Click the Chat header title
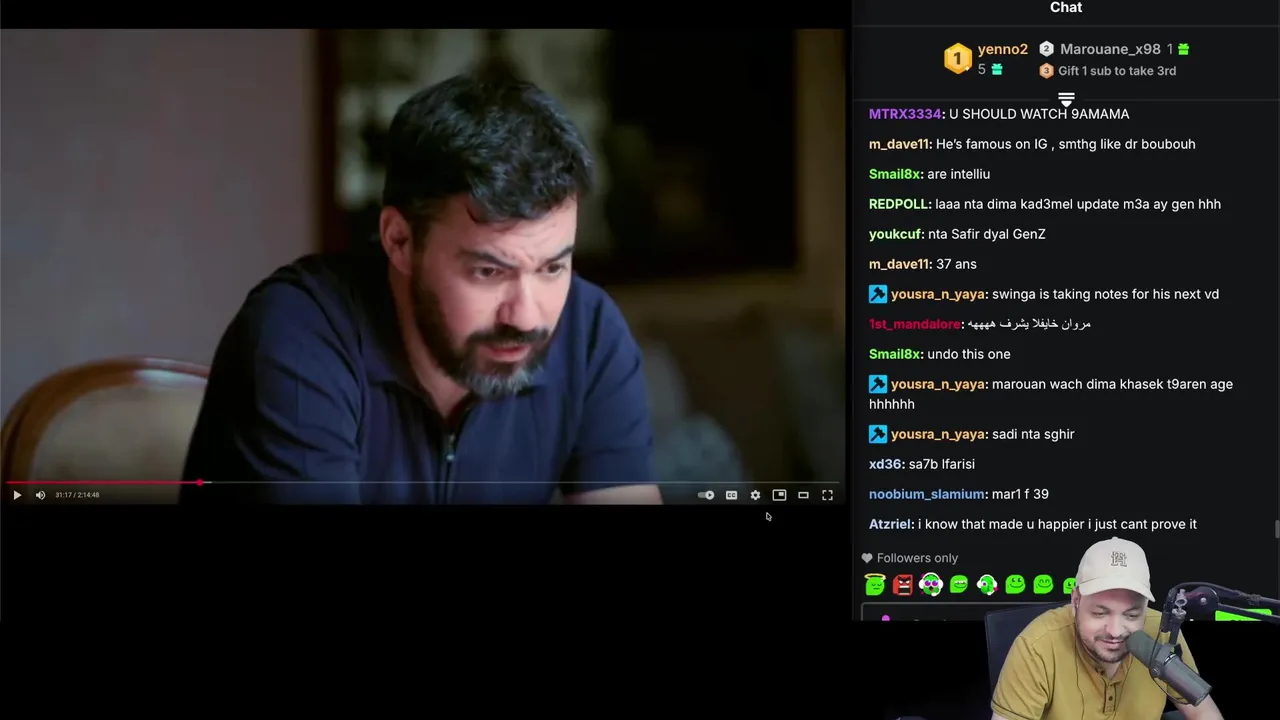The image size is (1280, 720). click(1066, 8)
